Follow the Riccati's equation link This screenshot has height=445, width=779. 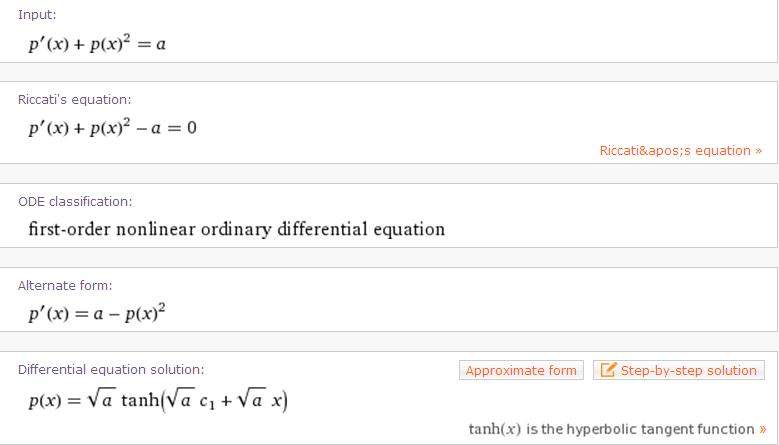click(x=675, y=150)
